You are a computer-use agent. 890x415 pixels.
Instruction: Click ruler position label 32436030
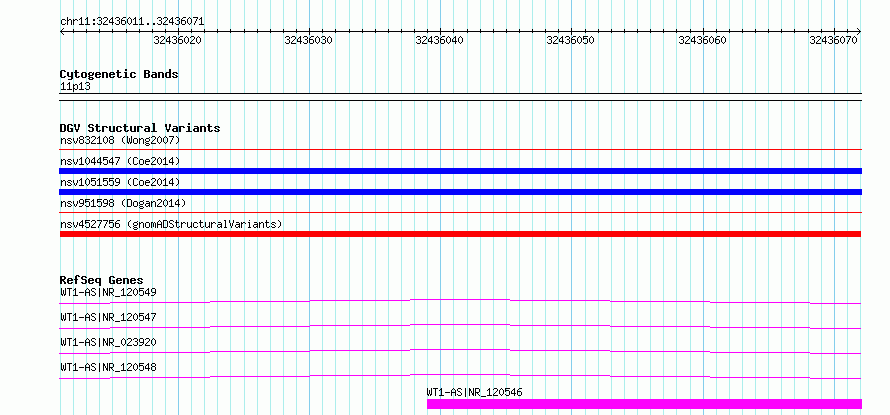[x=309, y=40]
